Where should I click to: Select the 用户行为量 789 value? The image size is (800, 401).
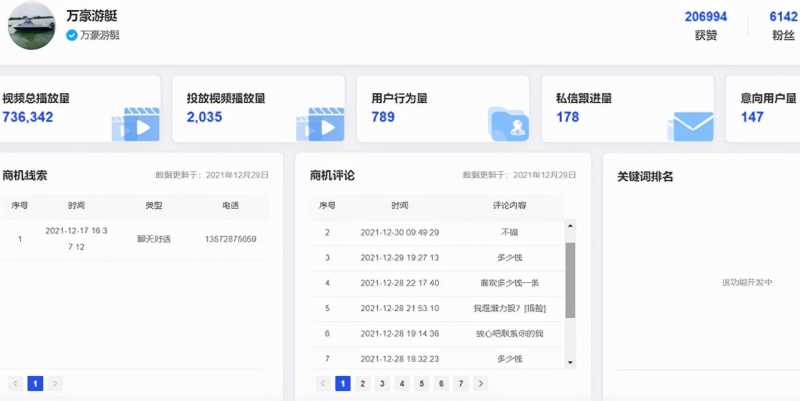383,117
